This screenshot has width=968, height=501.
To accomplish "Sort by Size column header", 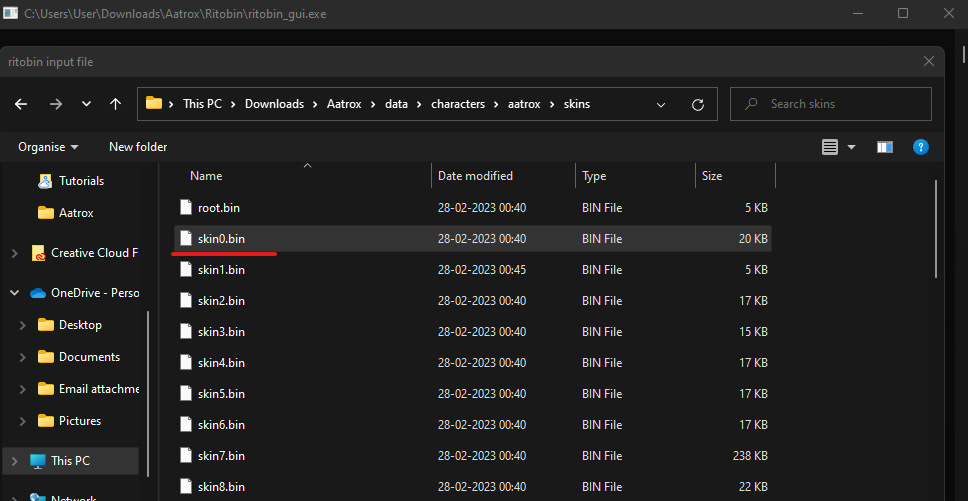I will click(x=712, y=176).
